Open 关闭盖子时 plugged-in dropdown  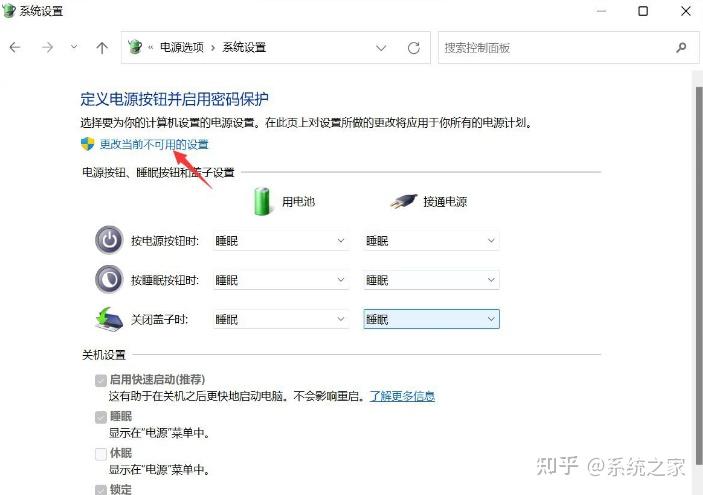[x=431, y=319]
